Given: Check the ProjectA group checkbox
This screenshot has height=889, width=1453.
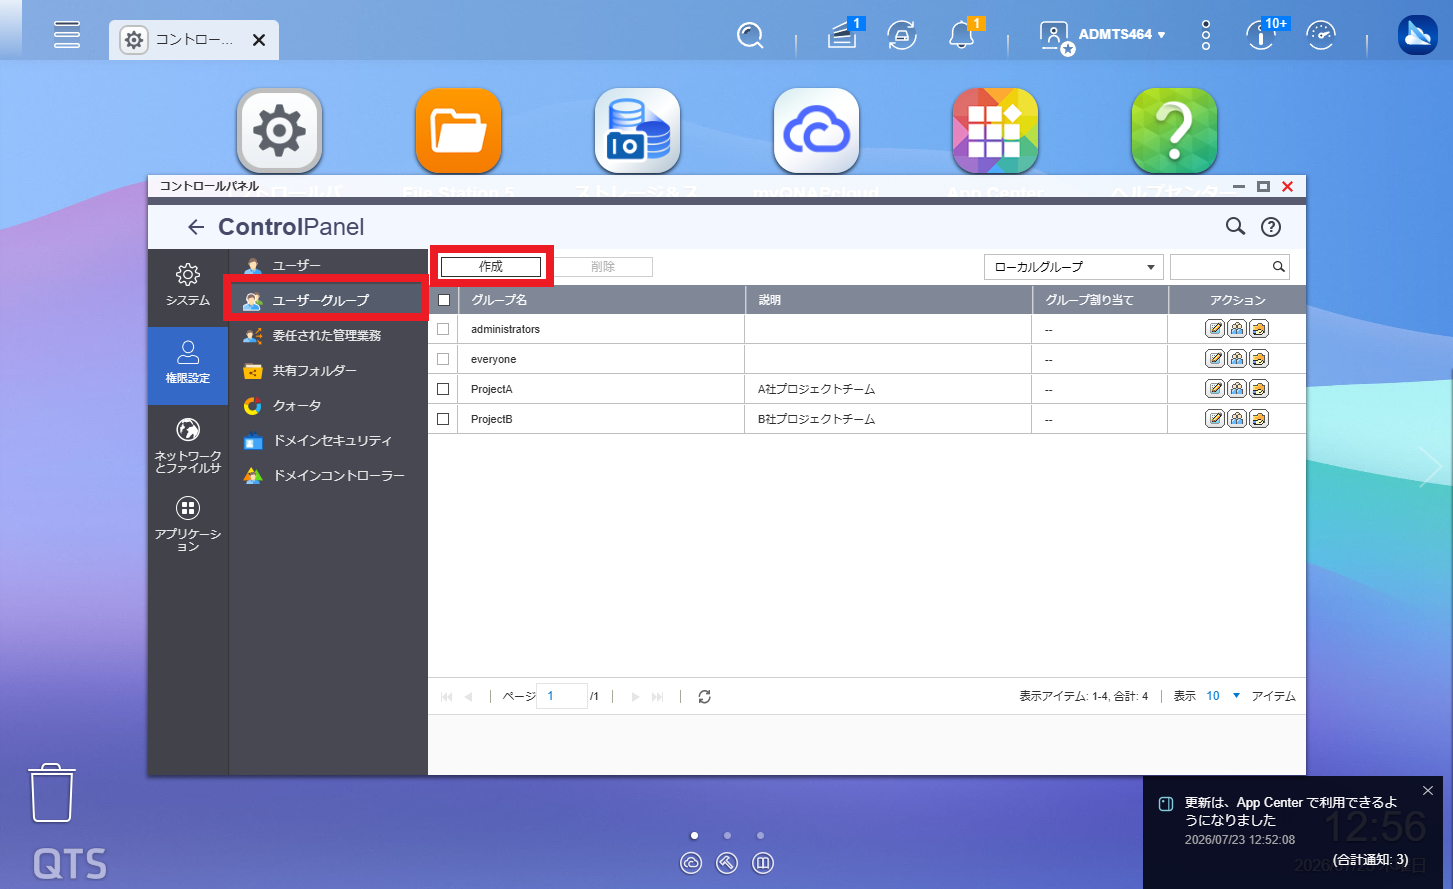Looking at the screenshot, I should coord(443,389).
